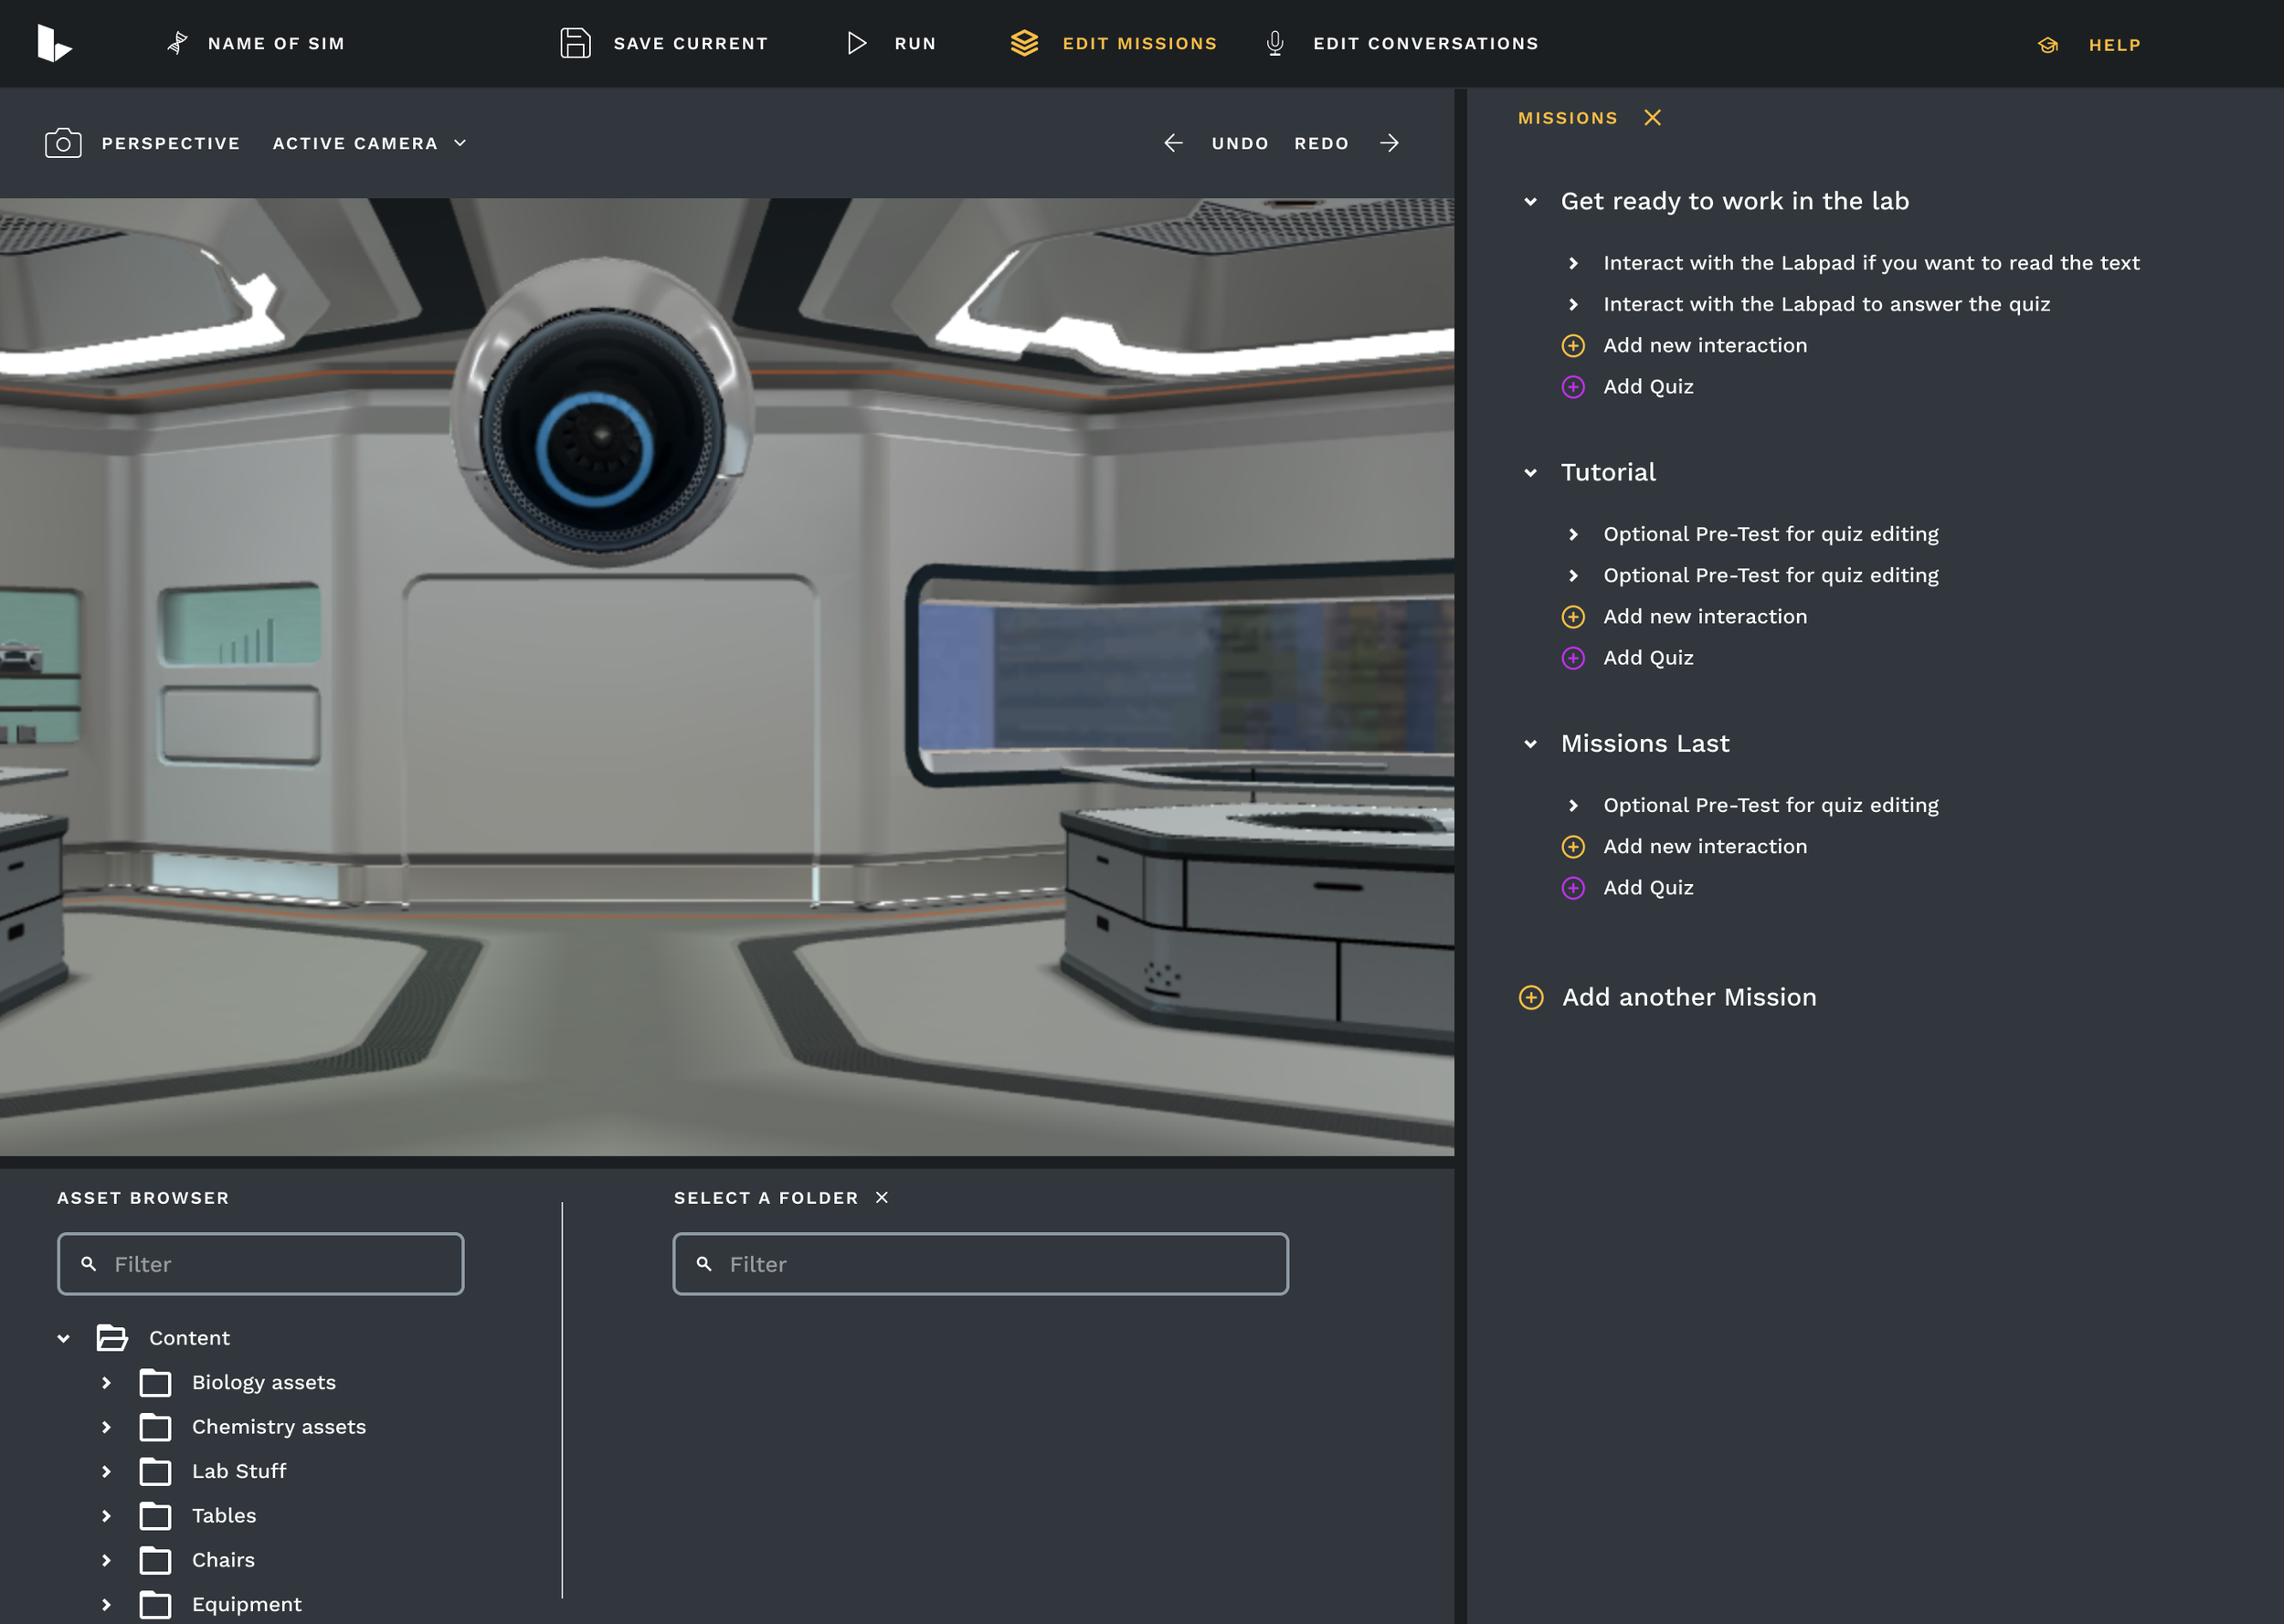The height and width of the screenshot is (1624, 2284).
Task: Select the Equipment folder
Action: [246, 1604]
